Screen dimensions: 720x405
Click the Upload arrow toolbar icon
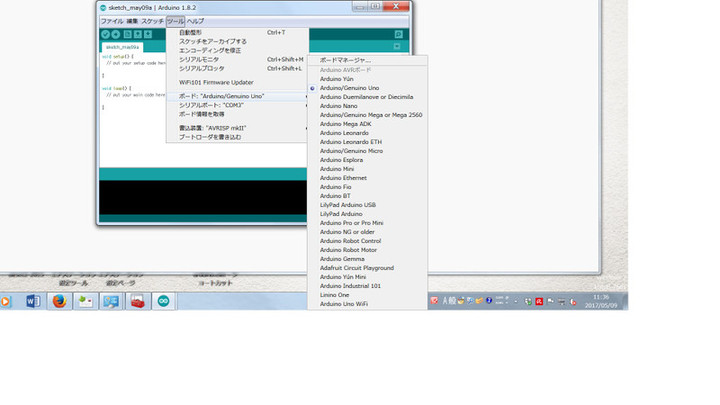coord(116,34)
